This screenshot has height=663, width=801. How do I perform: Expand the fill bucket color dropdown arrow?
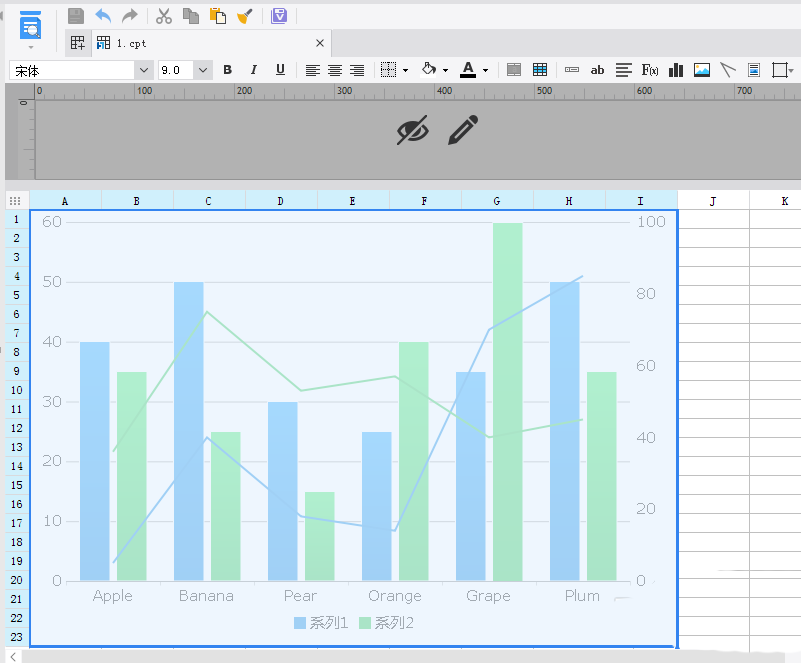tap(446, 70)
